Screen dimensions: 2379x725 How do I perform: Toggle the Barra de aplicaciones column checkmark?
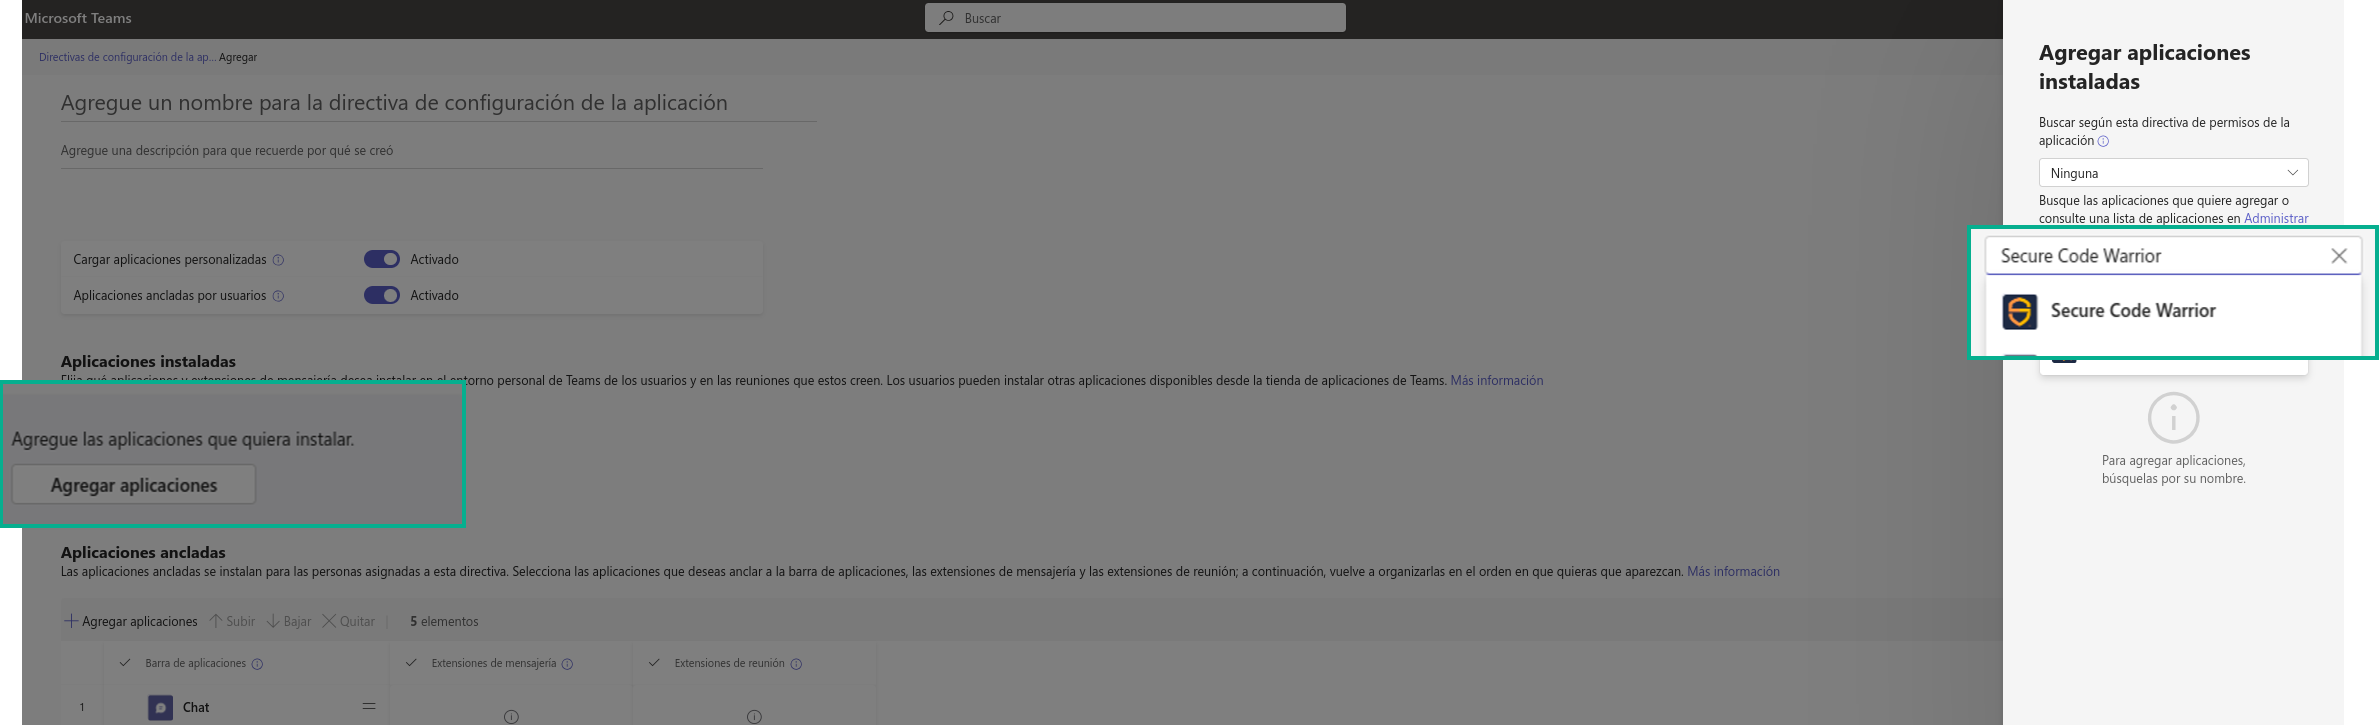click(125, 663)
